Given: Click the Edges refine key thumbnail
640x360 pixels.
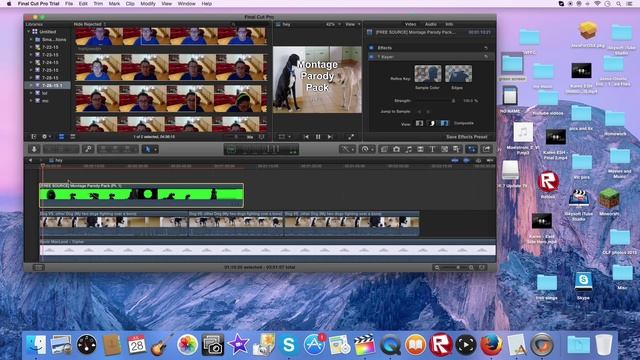Looking at the screenshot, I should (x=458, y=74).
